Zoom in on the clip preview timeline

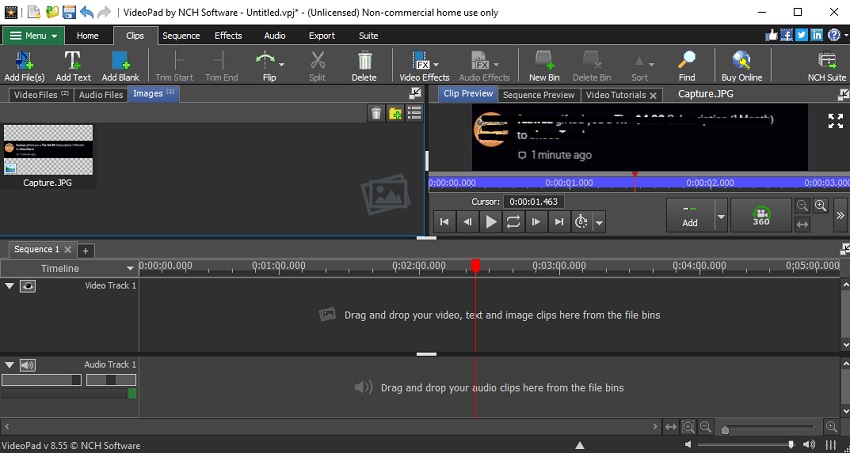[x=821, y=205]
